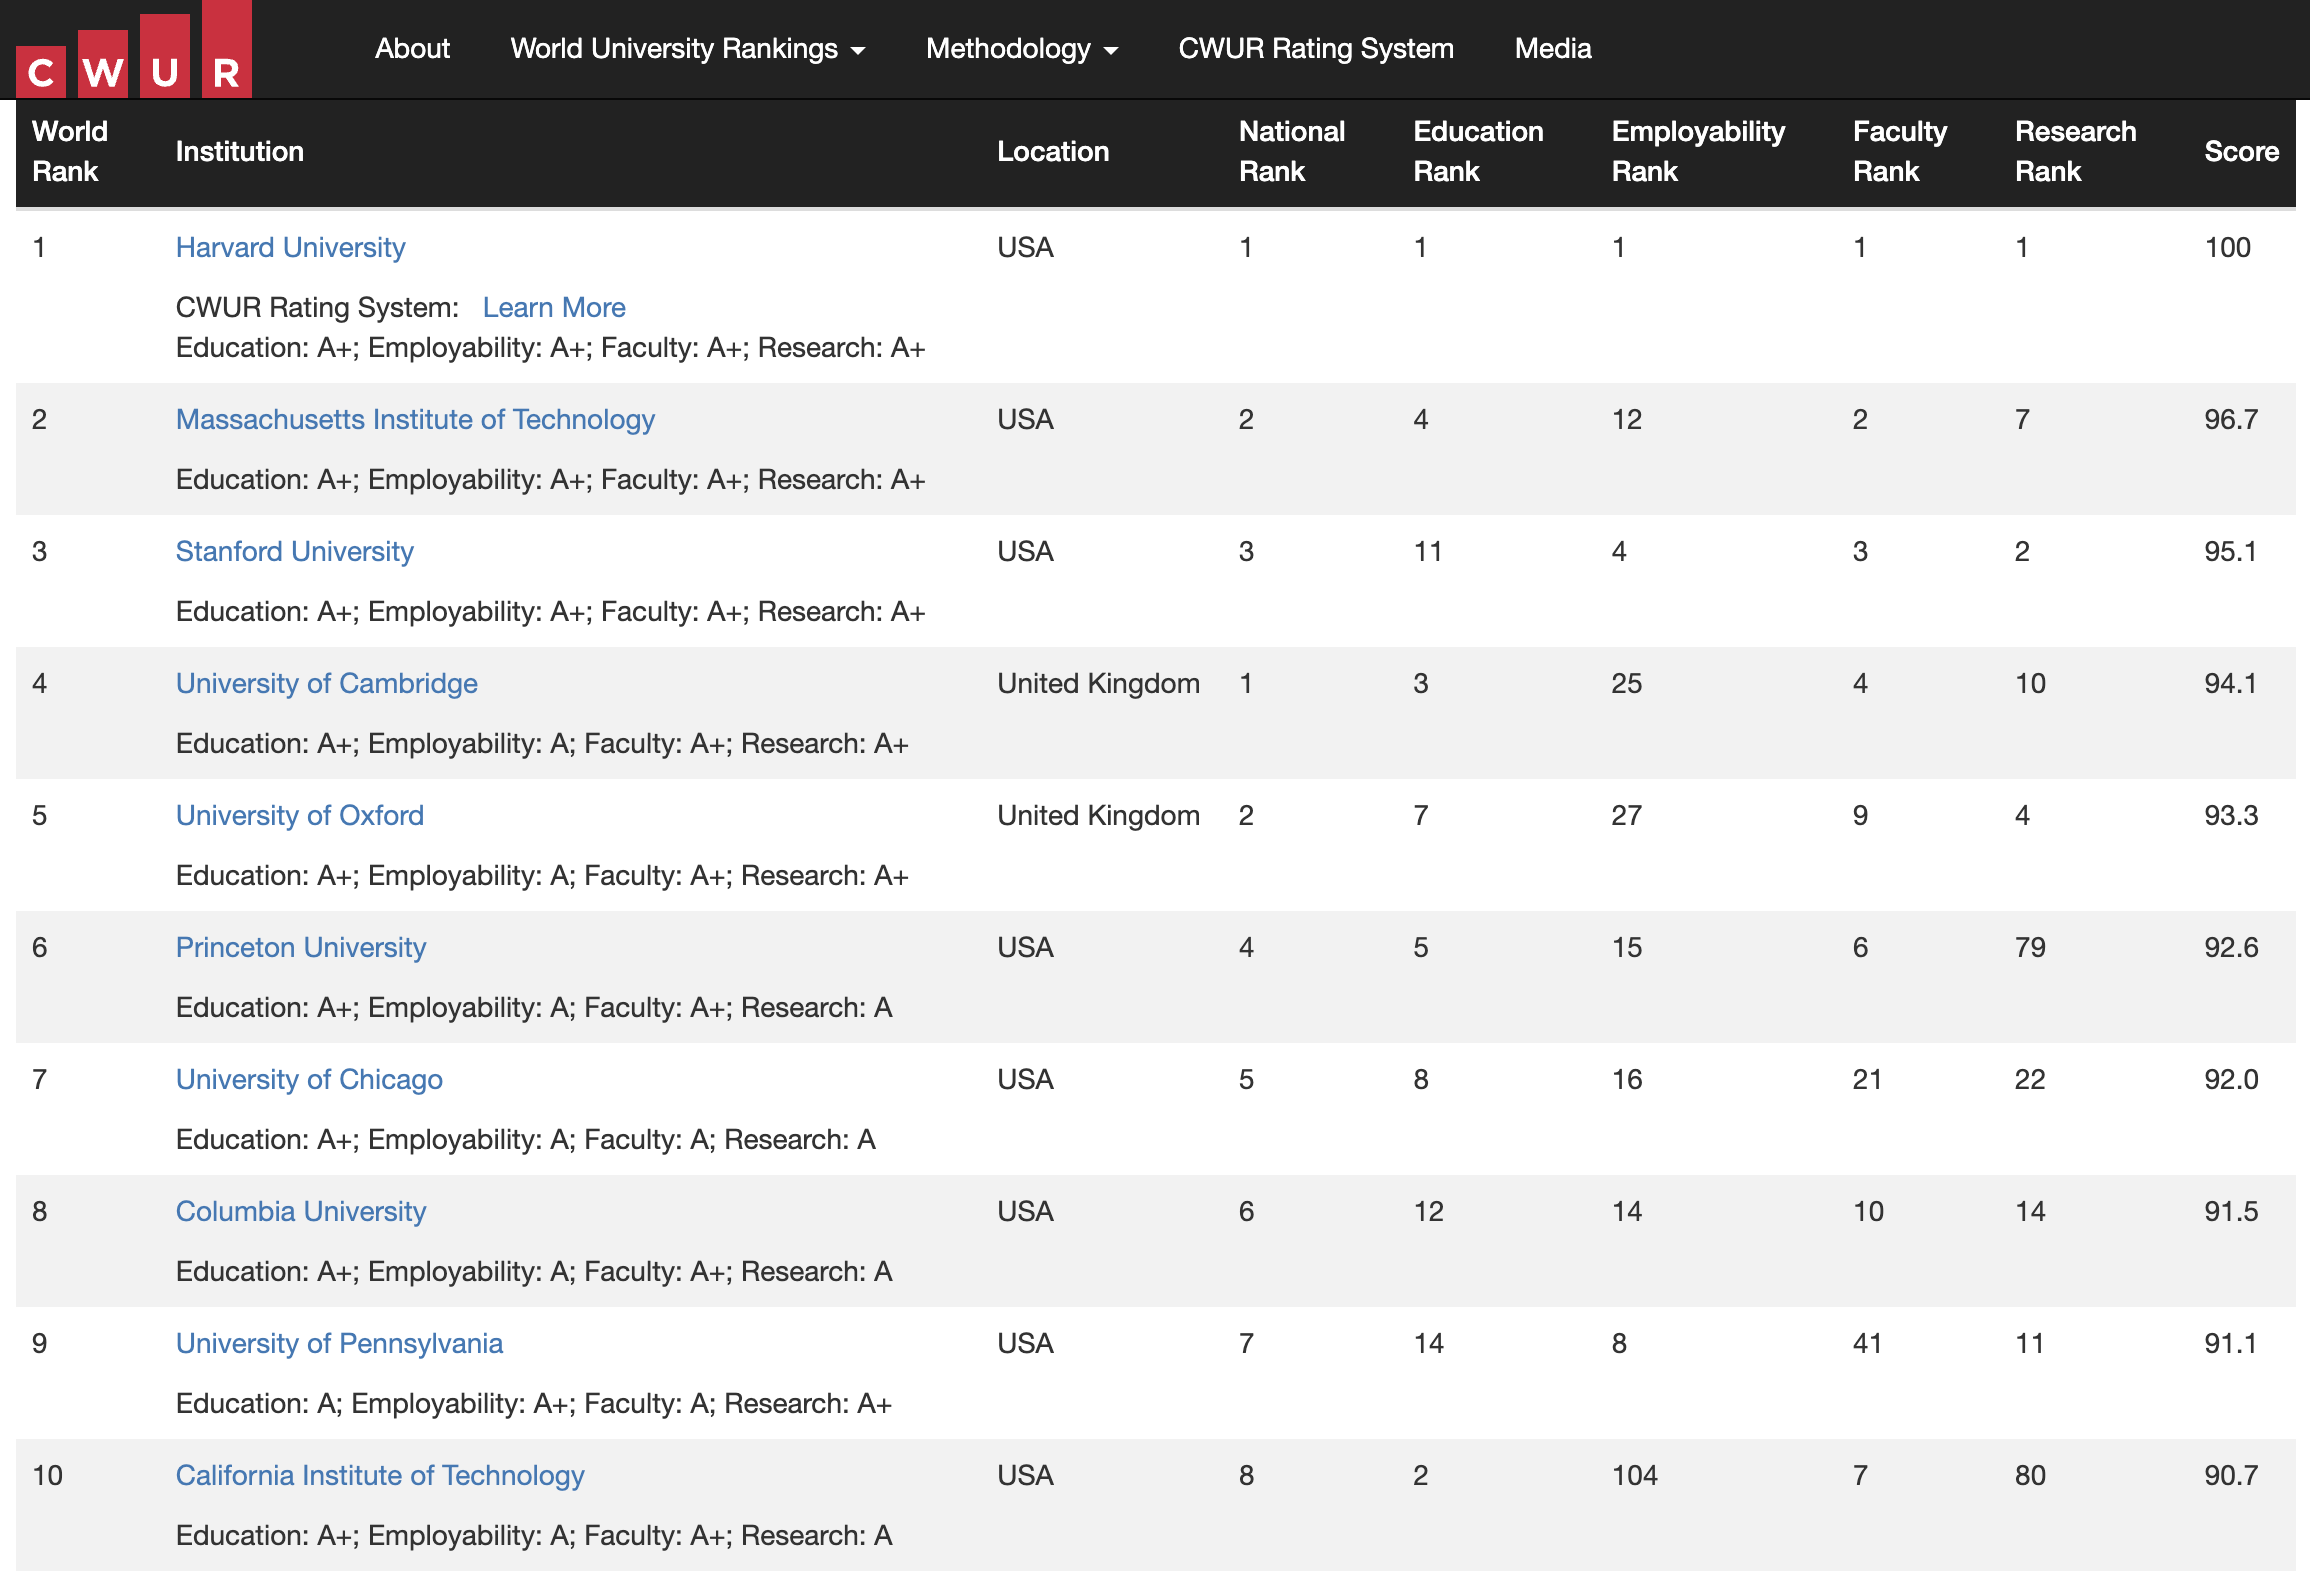This screenshot has width=2310, height=1582.
Task: Click Cambridge's employability rank 25
Action: (1626, 683)
